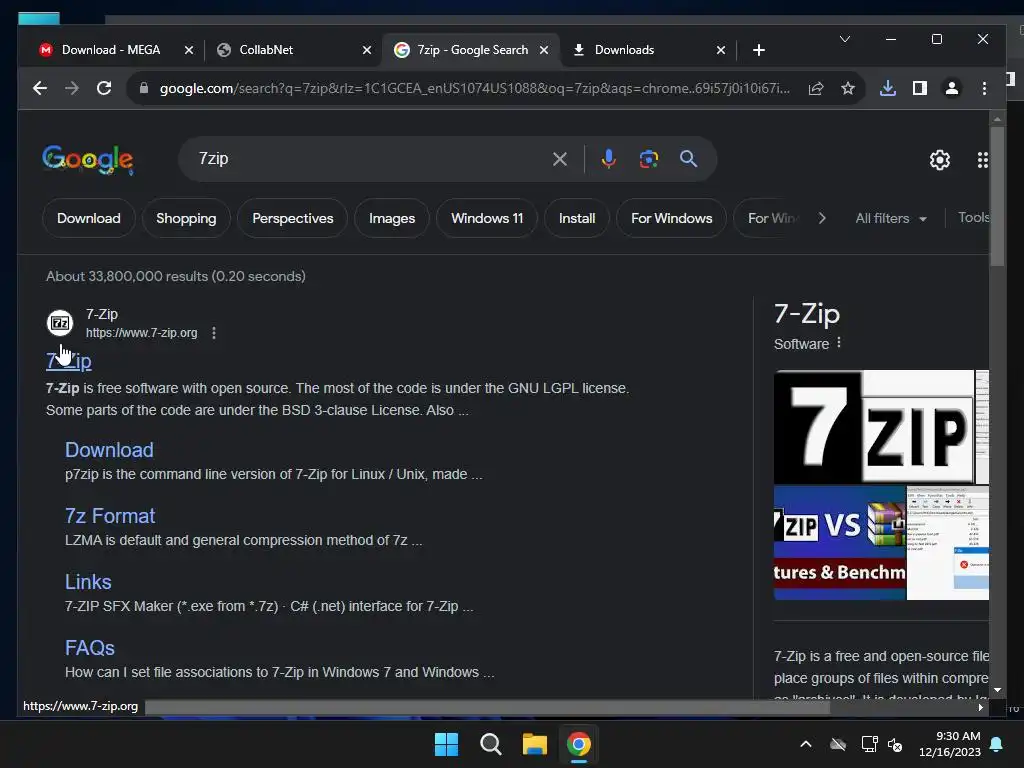Select the Shopping filter chip
The height and width of the screenshot is (768, 1024).
[186, 218]
